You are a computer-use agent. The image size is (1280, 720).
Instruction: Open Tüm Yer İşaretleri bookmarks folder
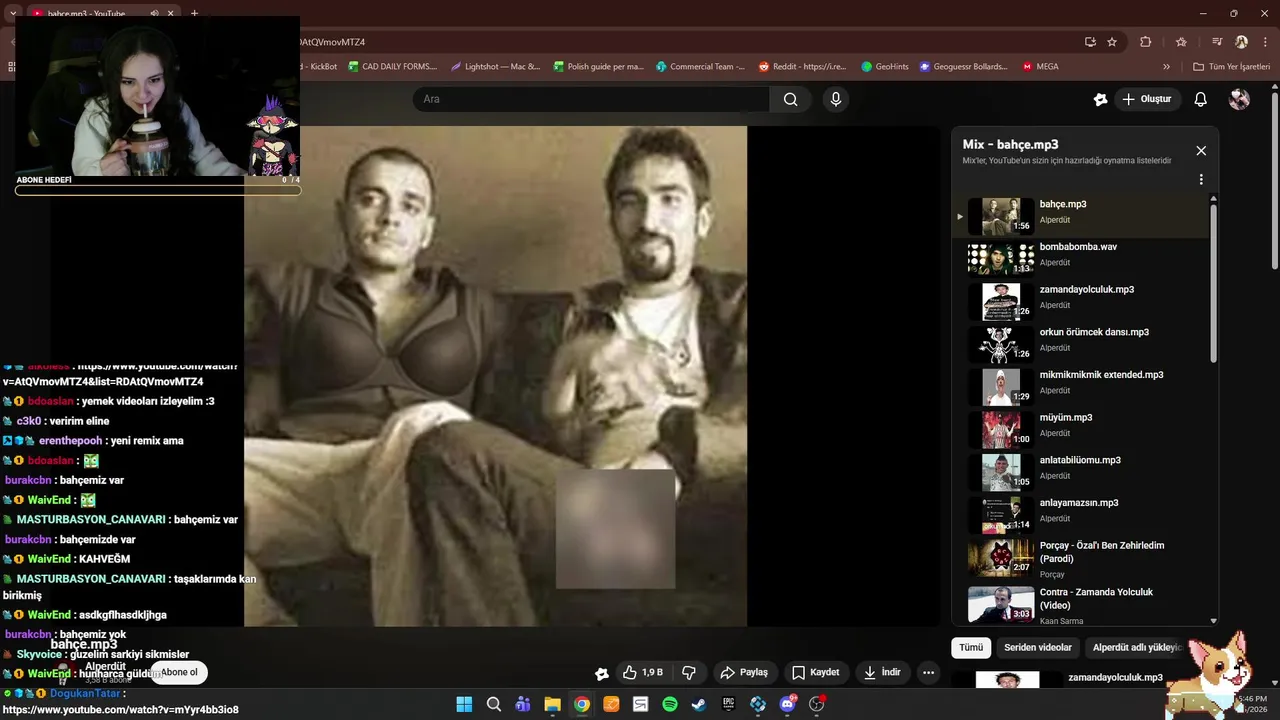tap(1231, 67)
